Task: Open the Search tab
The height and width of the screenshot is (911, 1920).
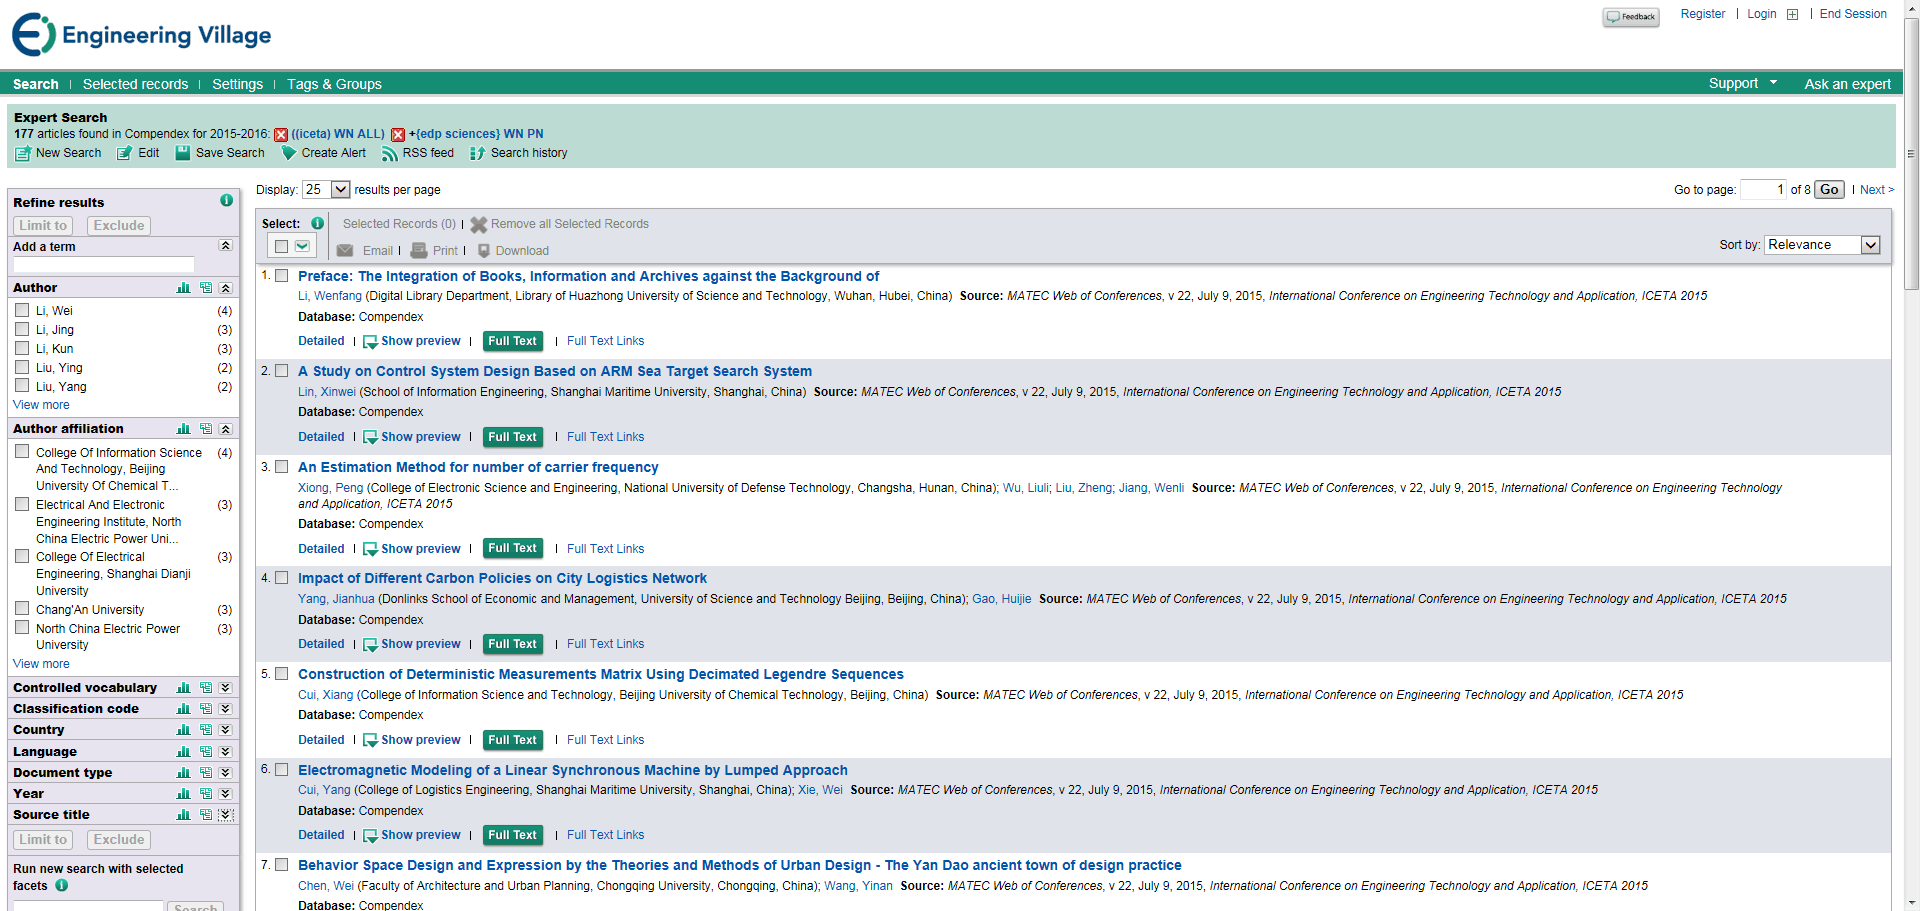Action: coord(36,85)
